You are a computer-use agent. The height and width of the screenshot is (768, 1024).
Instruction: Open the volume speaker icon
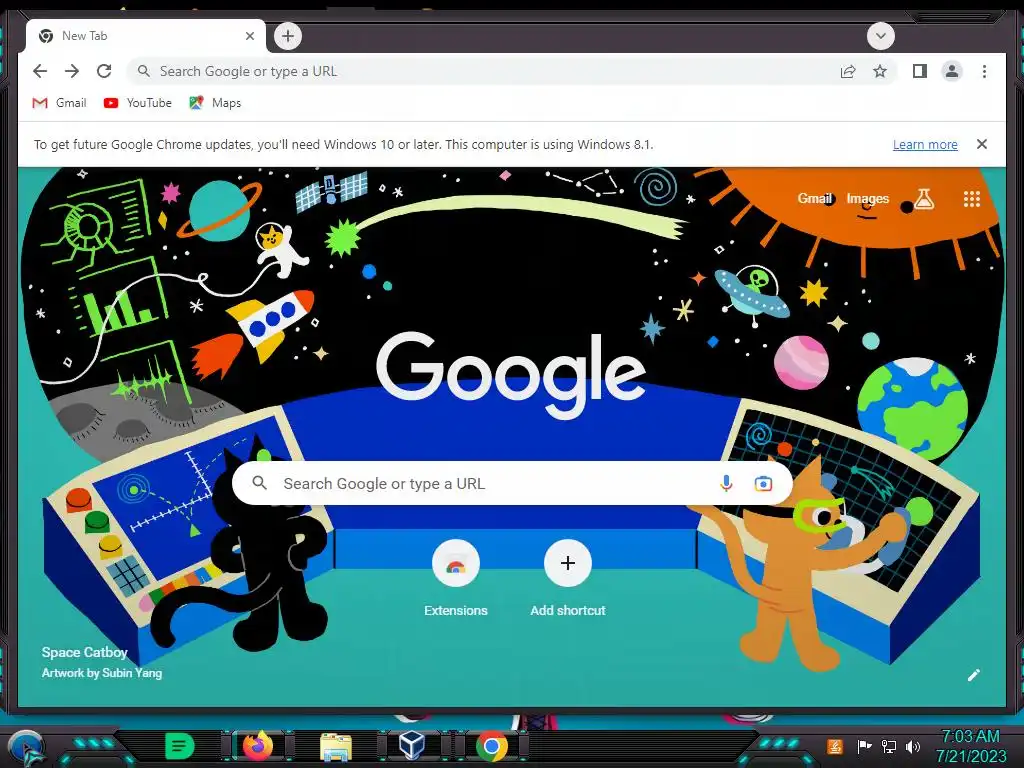tap(913, 746)
